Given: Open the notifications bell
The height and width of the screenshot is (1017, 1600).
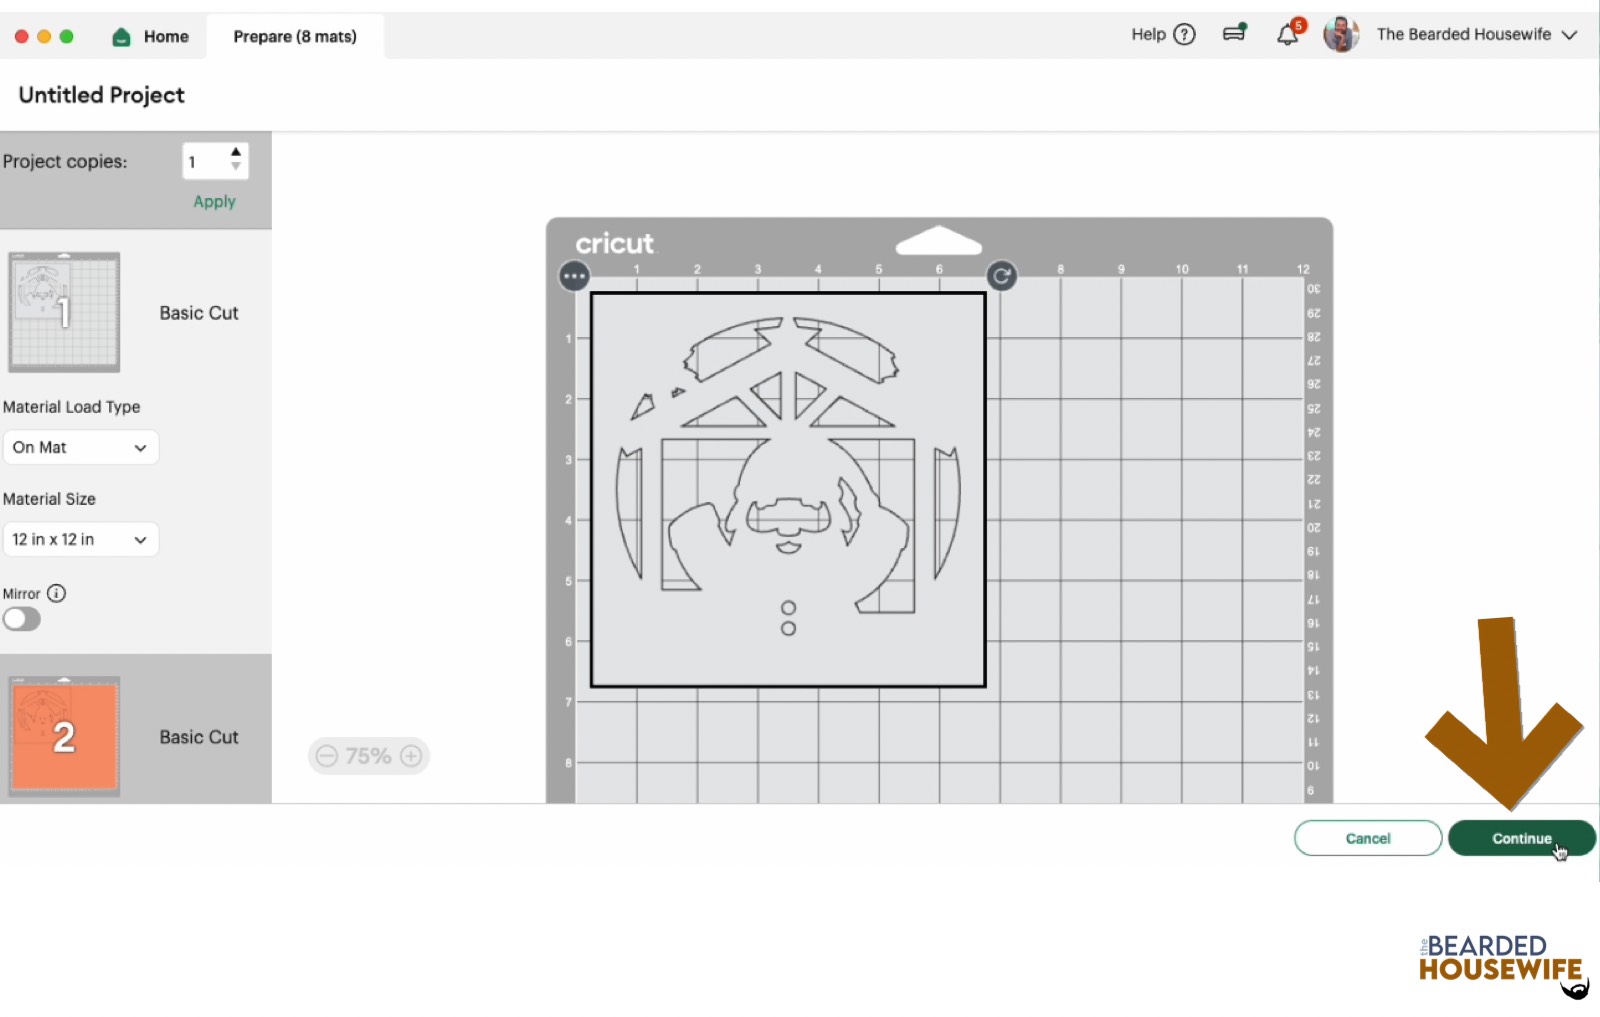Looking at the screenshot, I should coord(1287,35).
